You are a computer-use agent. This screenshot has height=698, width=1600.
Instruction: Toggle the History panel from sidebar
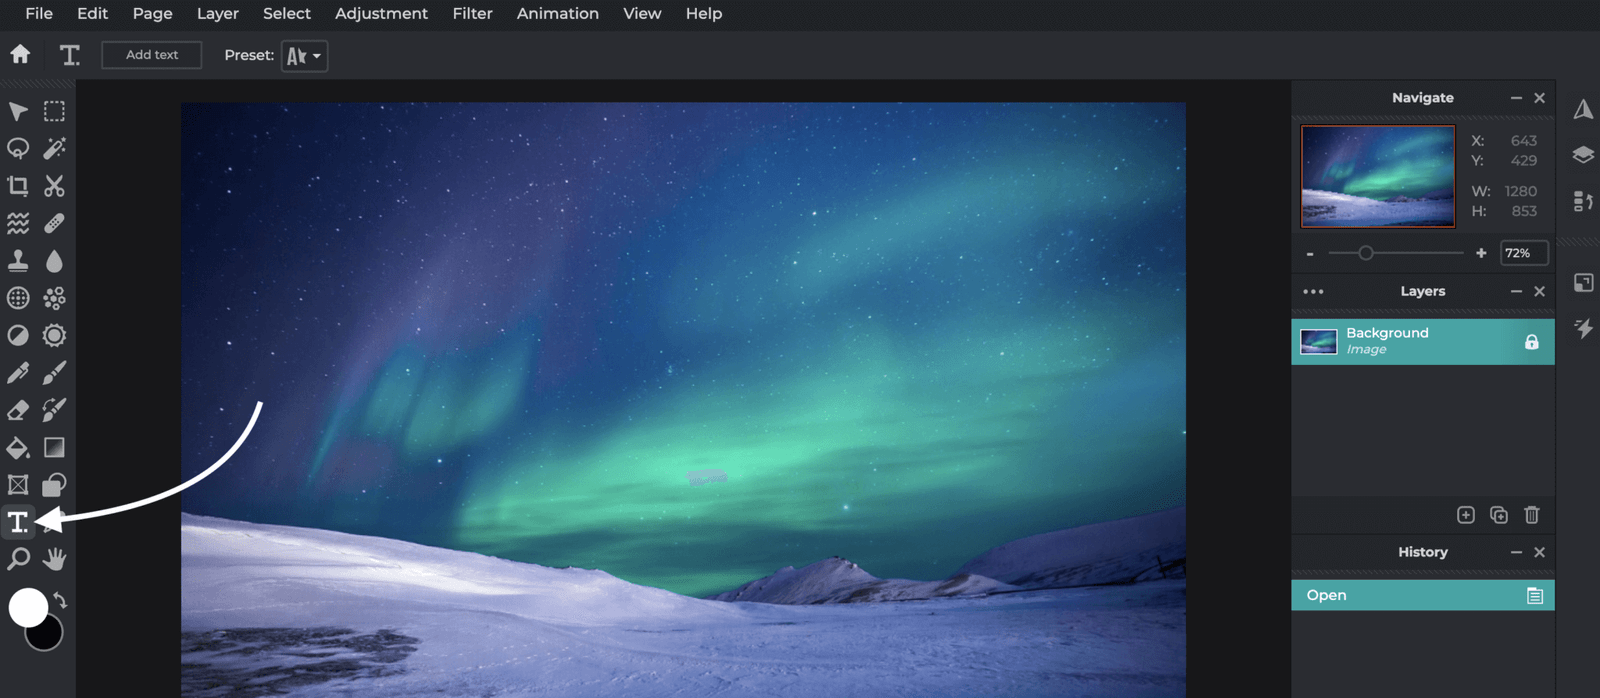[x=1583, y=201]
